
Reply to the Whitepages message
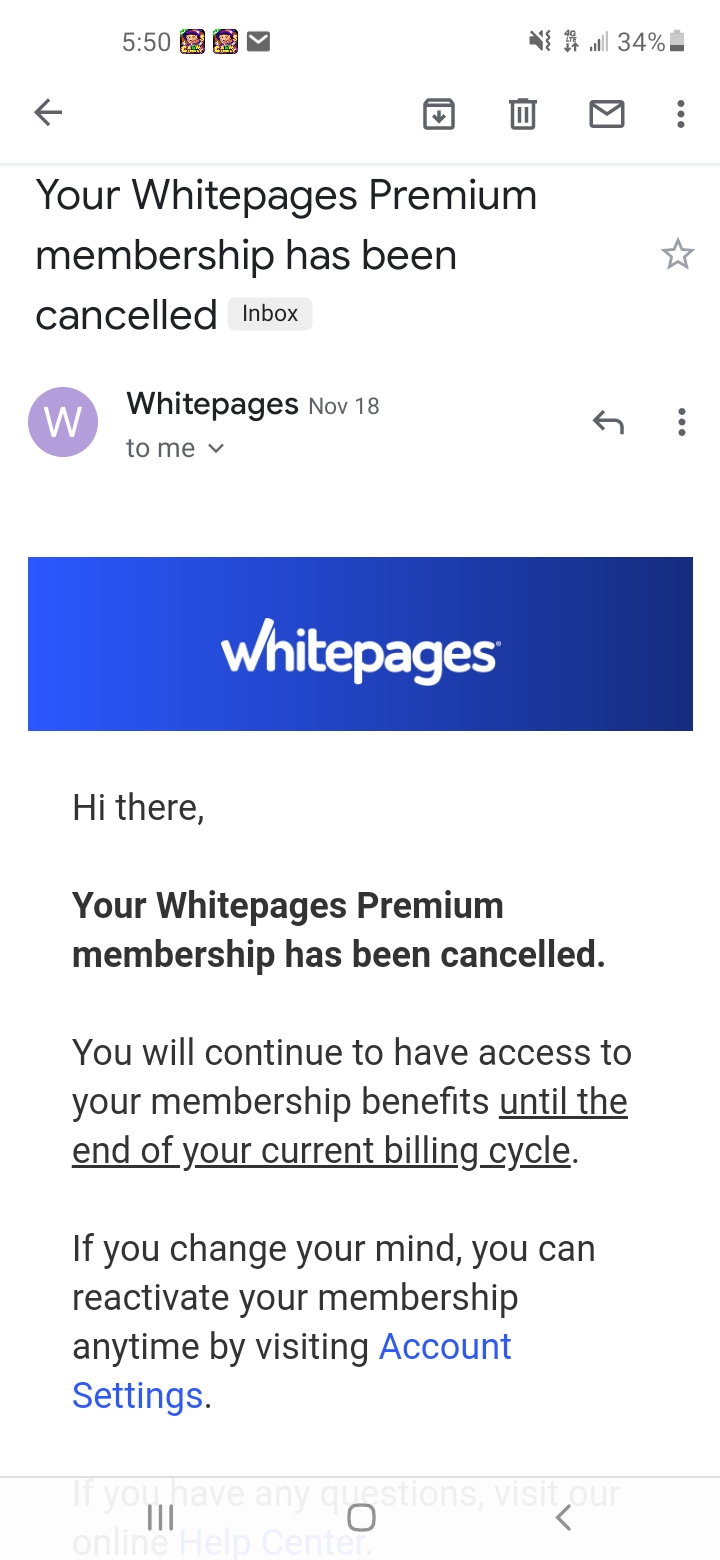click(x=607, y=423)
